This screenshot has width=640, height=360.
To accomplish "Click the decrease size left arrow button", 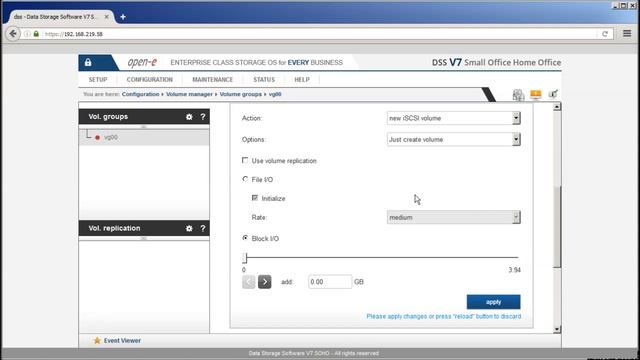I will coord(249,282).
